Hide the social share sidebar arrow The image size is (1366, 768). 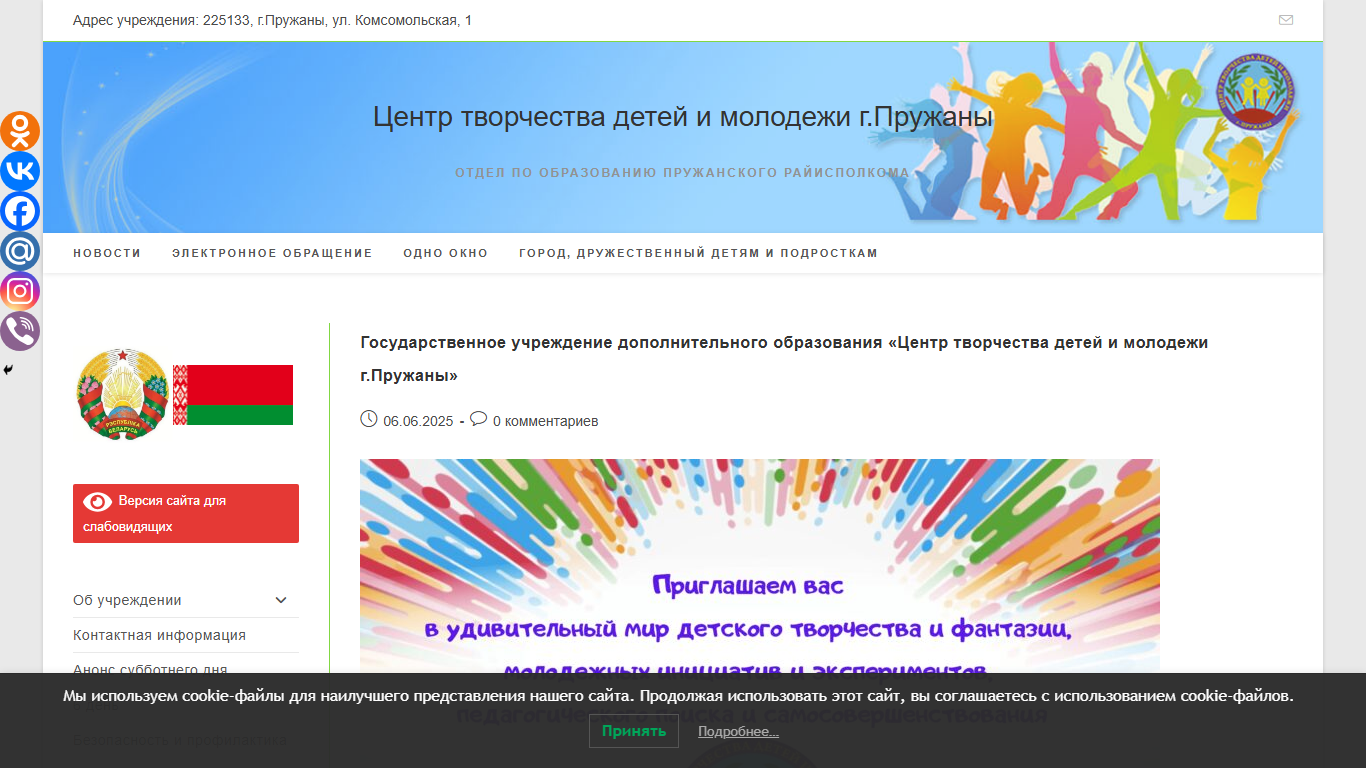click(8, 370)
